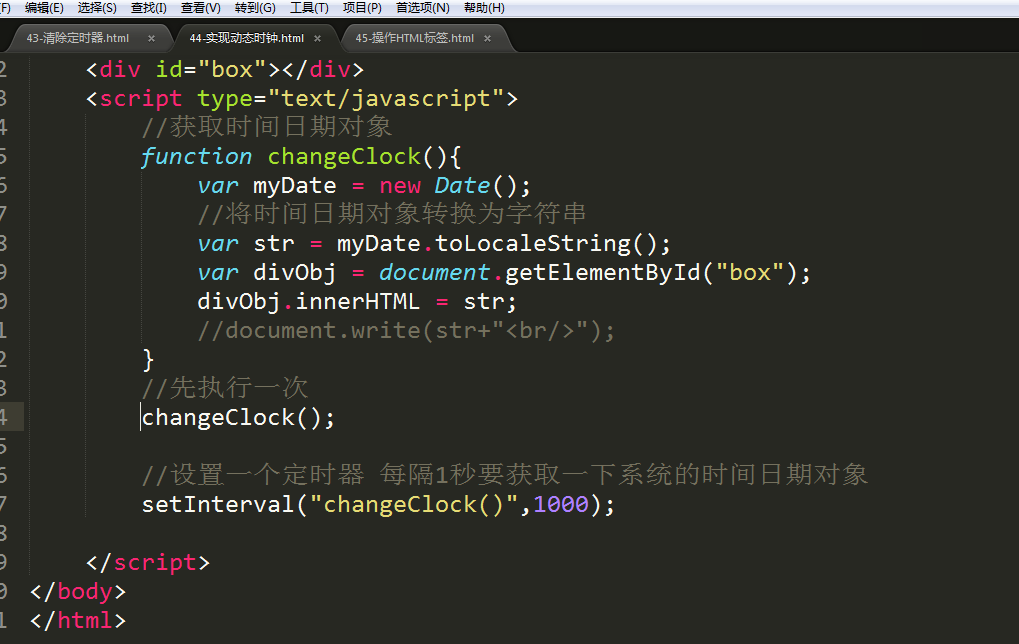The width and height of the screenshot is (1019, 644).
Task: Click the divObj.innerHTML assignment line
Action: [357, 302]
